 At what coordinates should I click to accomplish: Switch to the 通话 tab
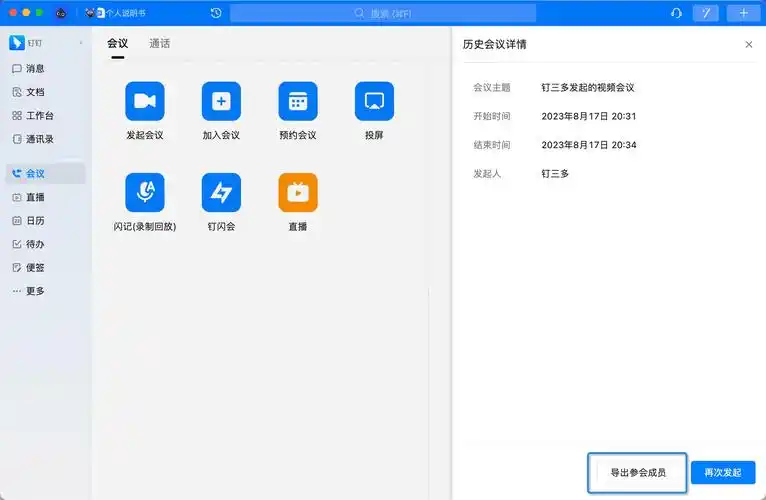pyautogui.click(x=159, y=44)
